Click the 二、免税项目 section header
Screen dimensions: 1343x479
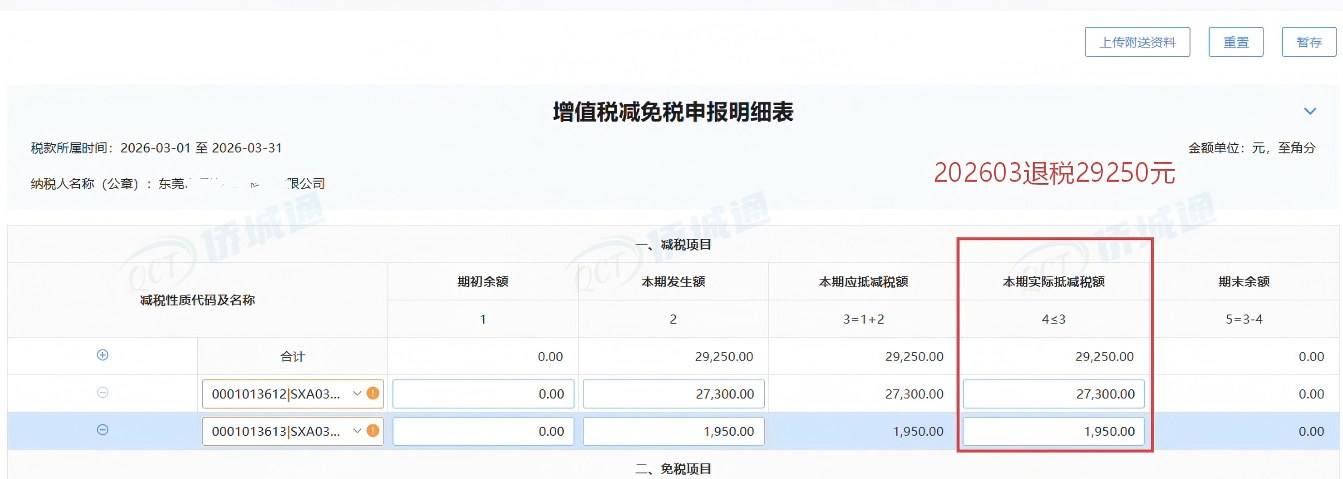tap(674, 468)
